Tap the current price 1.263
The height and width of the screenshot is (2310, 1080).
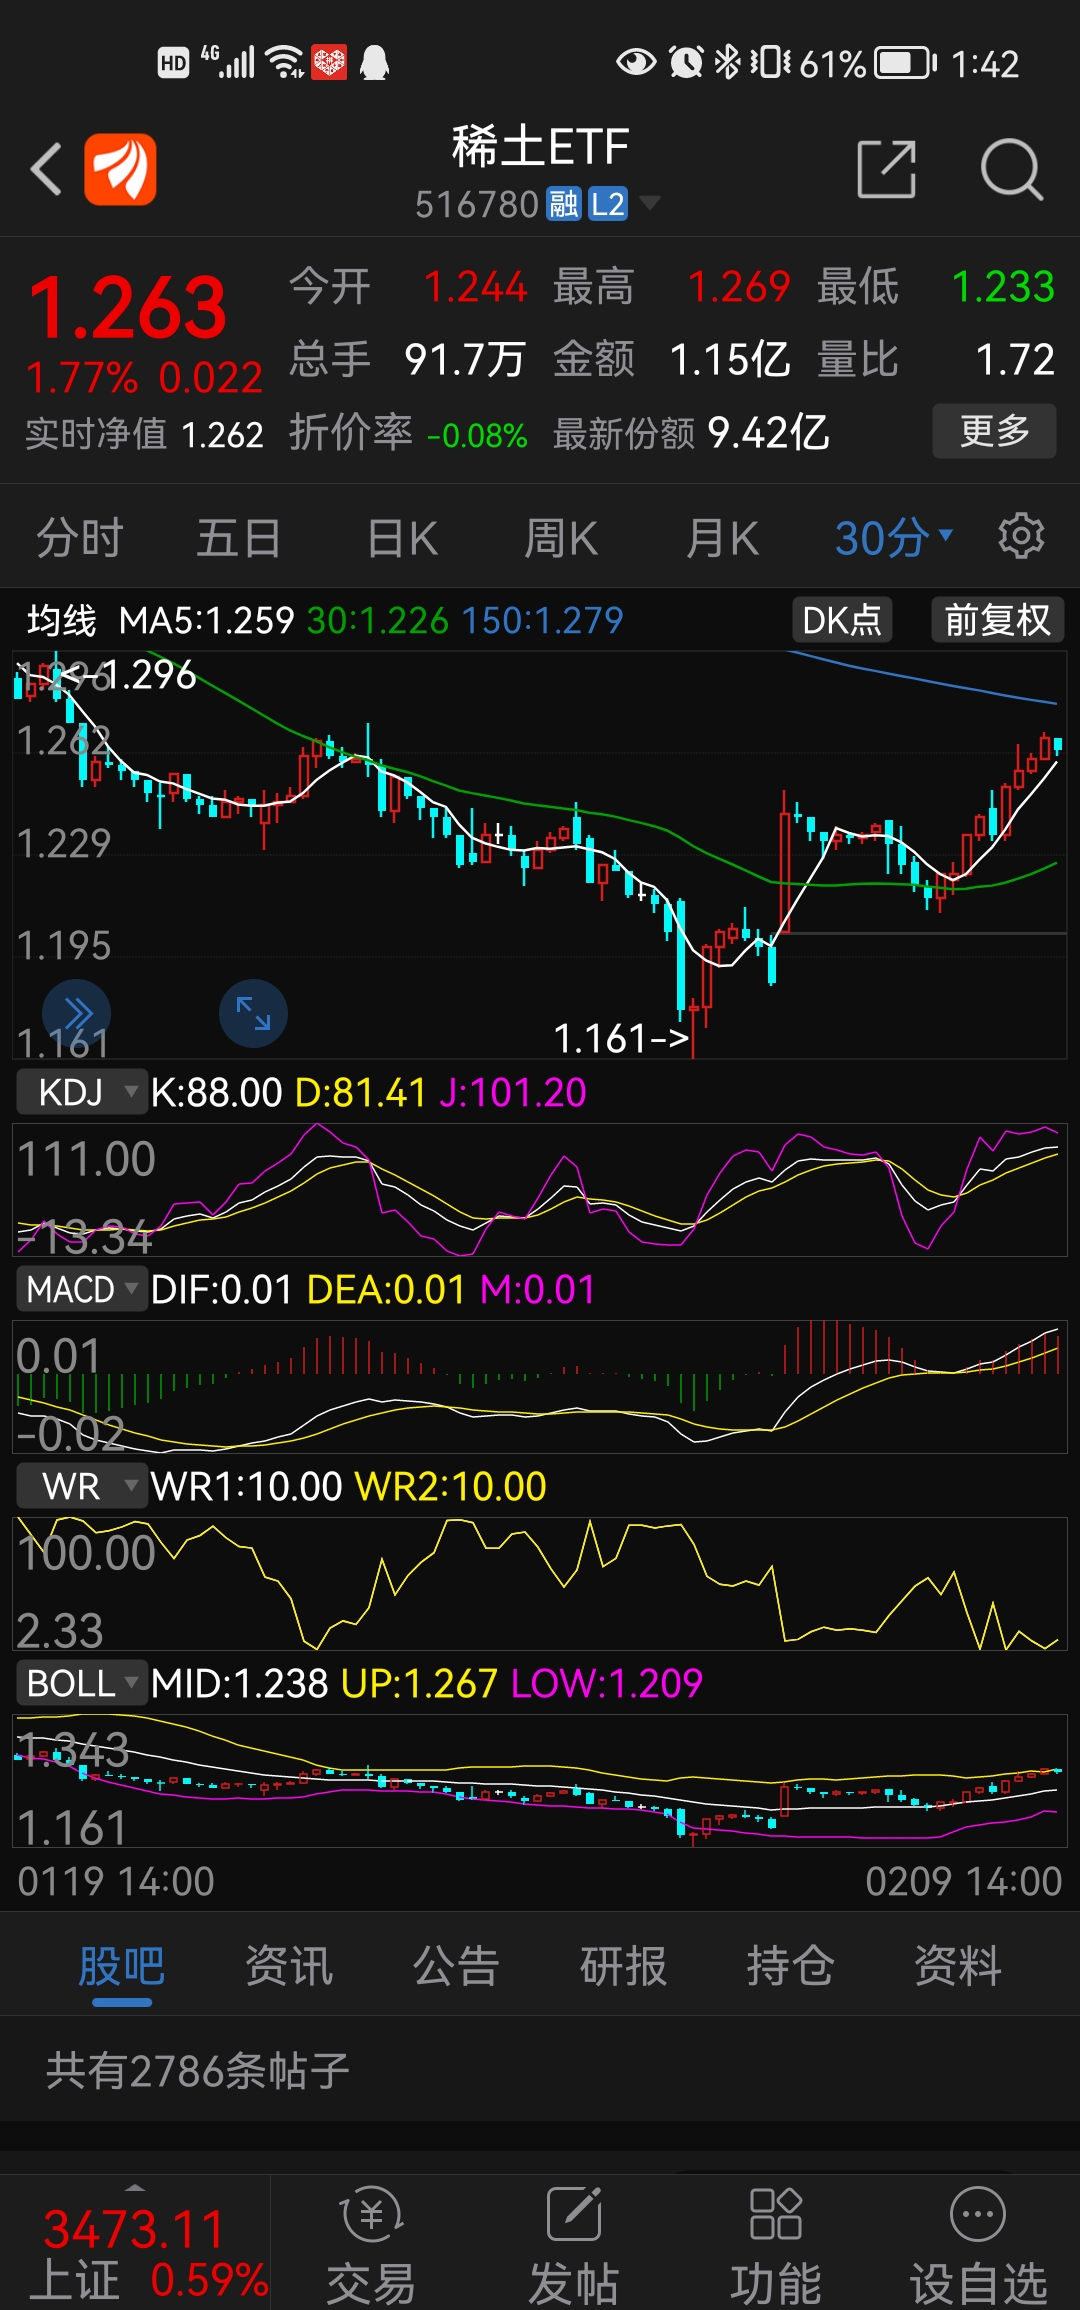(128, 307)
